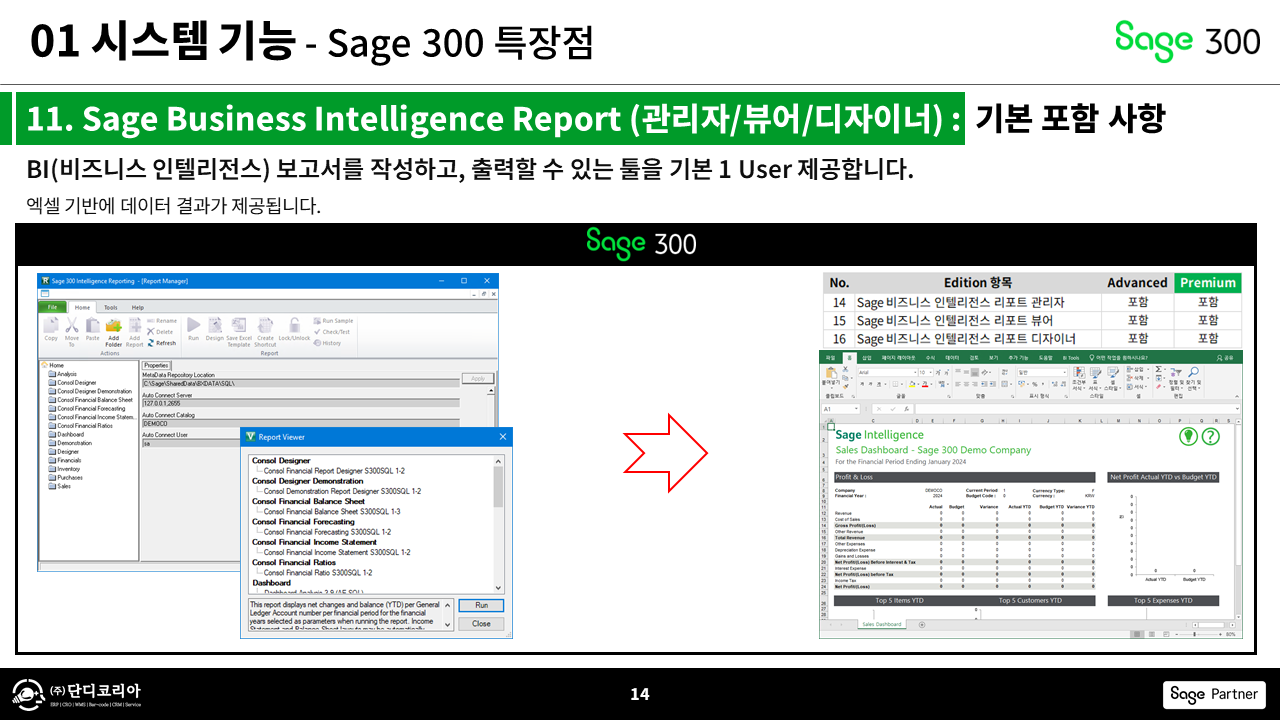Open the Design report tool
The height and width of the screenshot is (720, 1280).
click(x=215, y=329)
